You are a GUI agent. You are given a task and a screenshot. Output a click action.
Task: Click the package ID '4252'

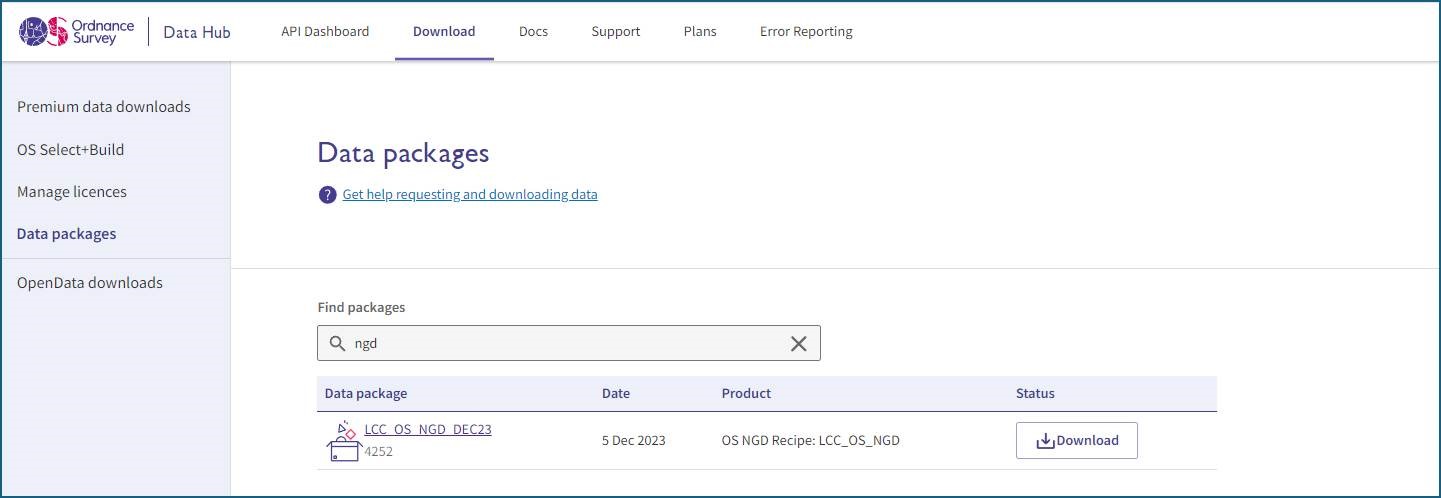[379, 451]
